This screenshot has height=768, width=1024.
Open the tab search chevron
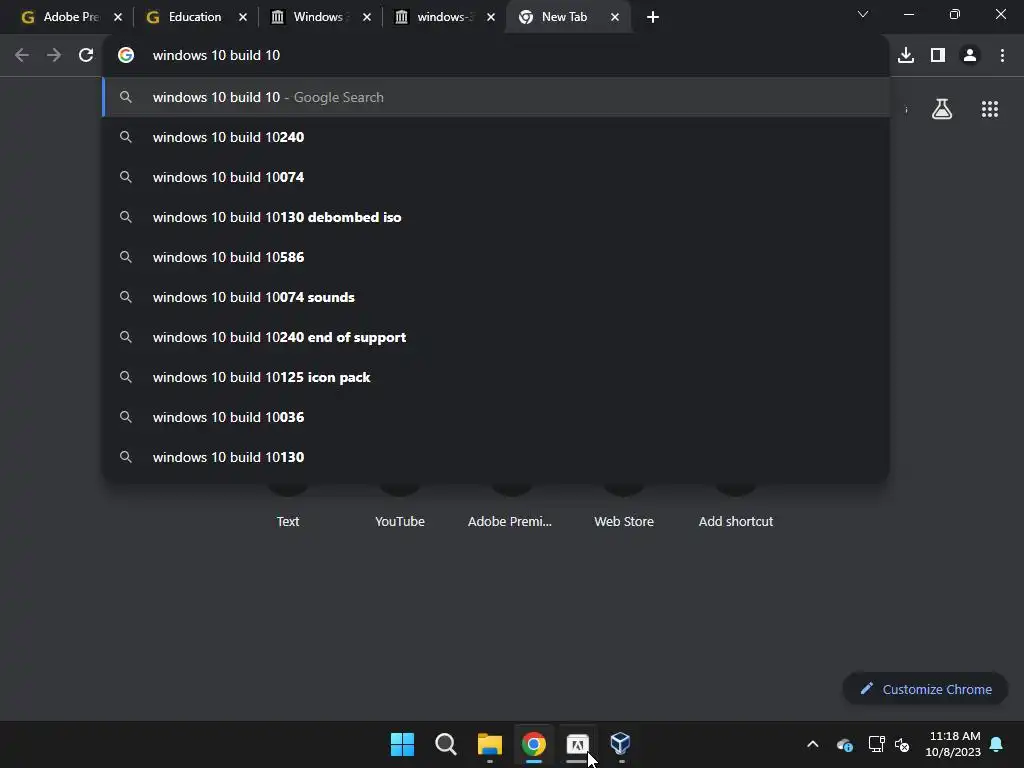pos(863,14)
